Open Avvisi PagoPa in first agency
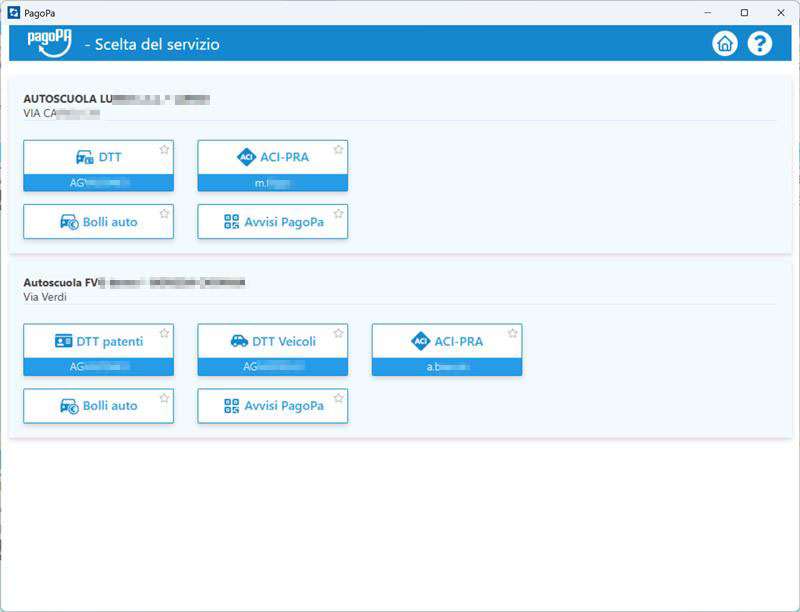The width and height of the screenshot is (800, 612). point(272,222)
